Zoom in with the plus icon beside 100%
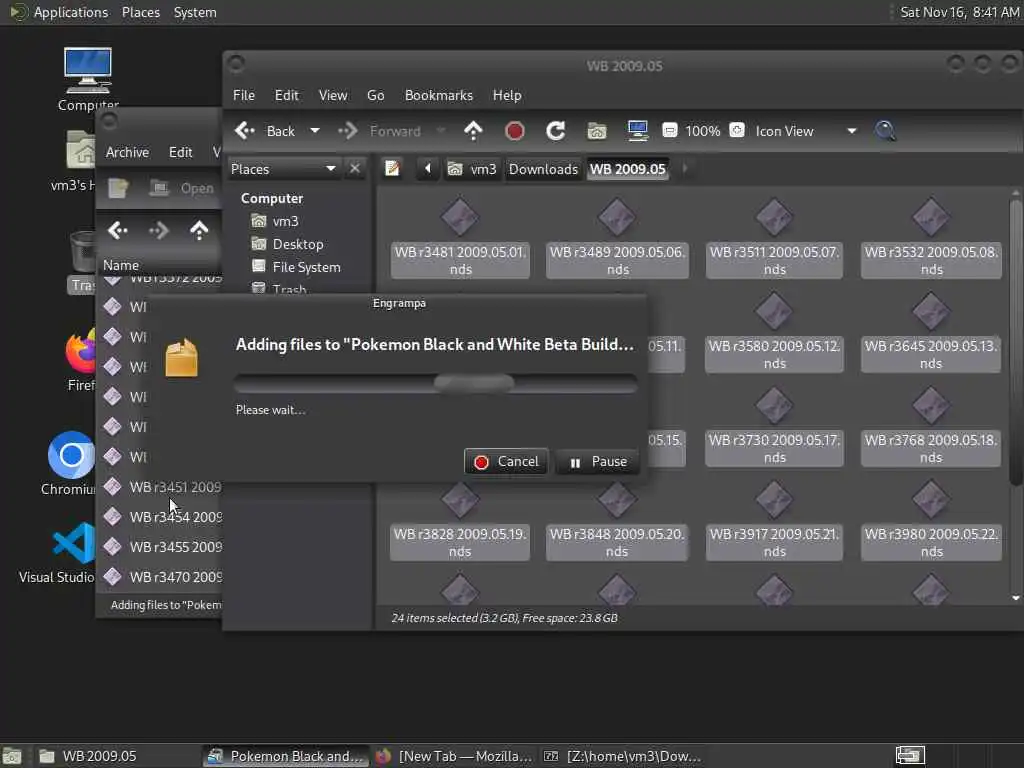1024x768 pixels. (x=737, y=130)
